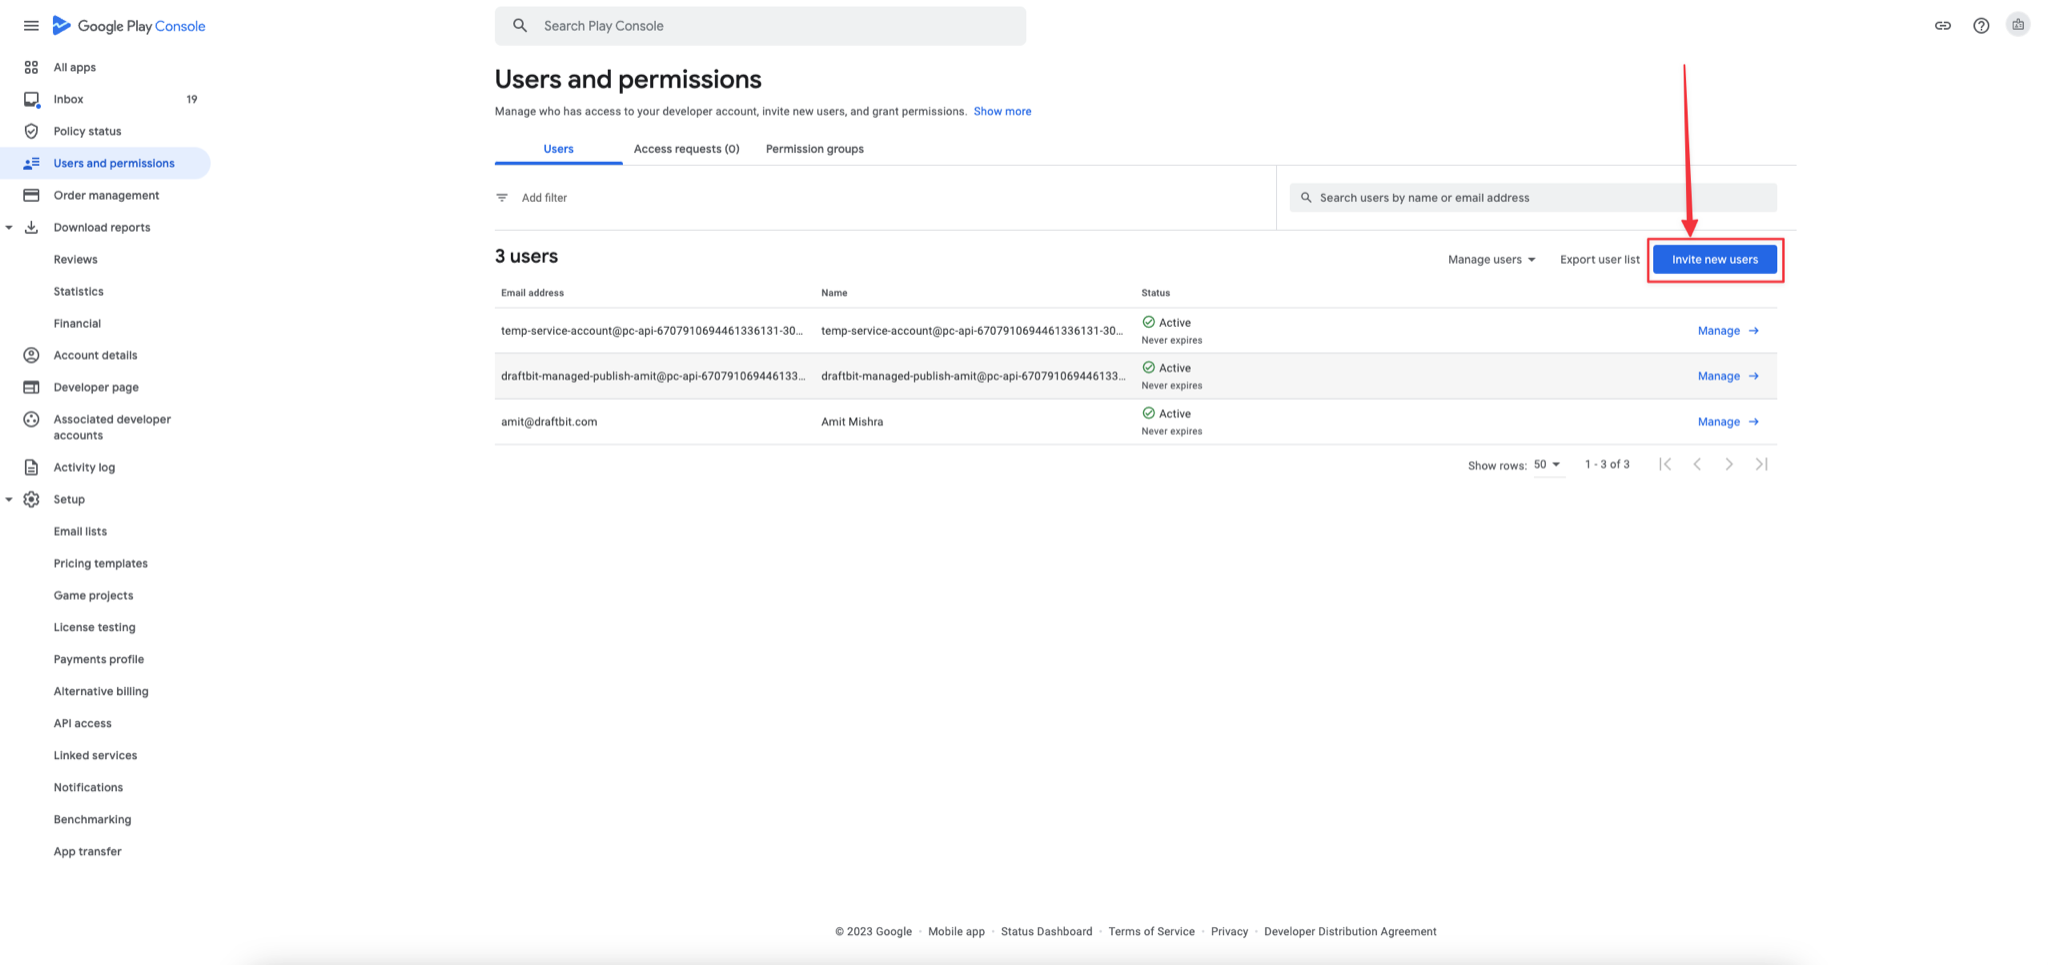This screenshot has width=2048, height=965.
Task: Open the help question mark icon
Action: coord(1981,26)
